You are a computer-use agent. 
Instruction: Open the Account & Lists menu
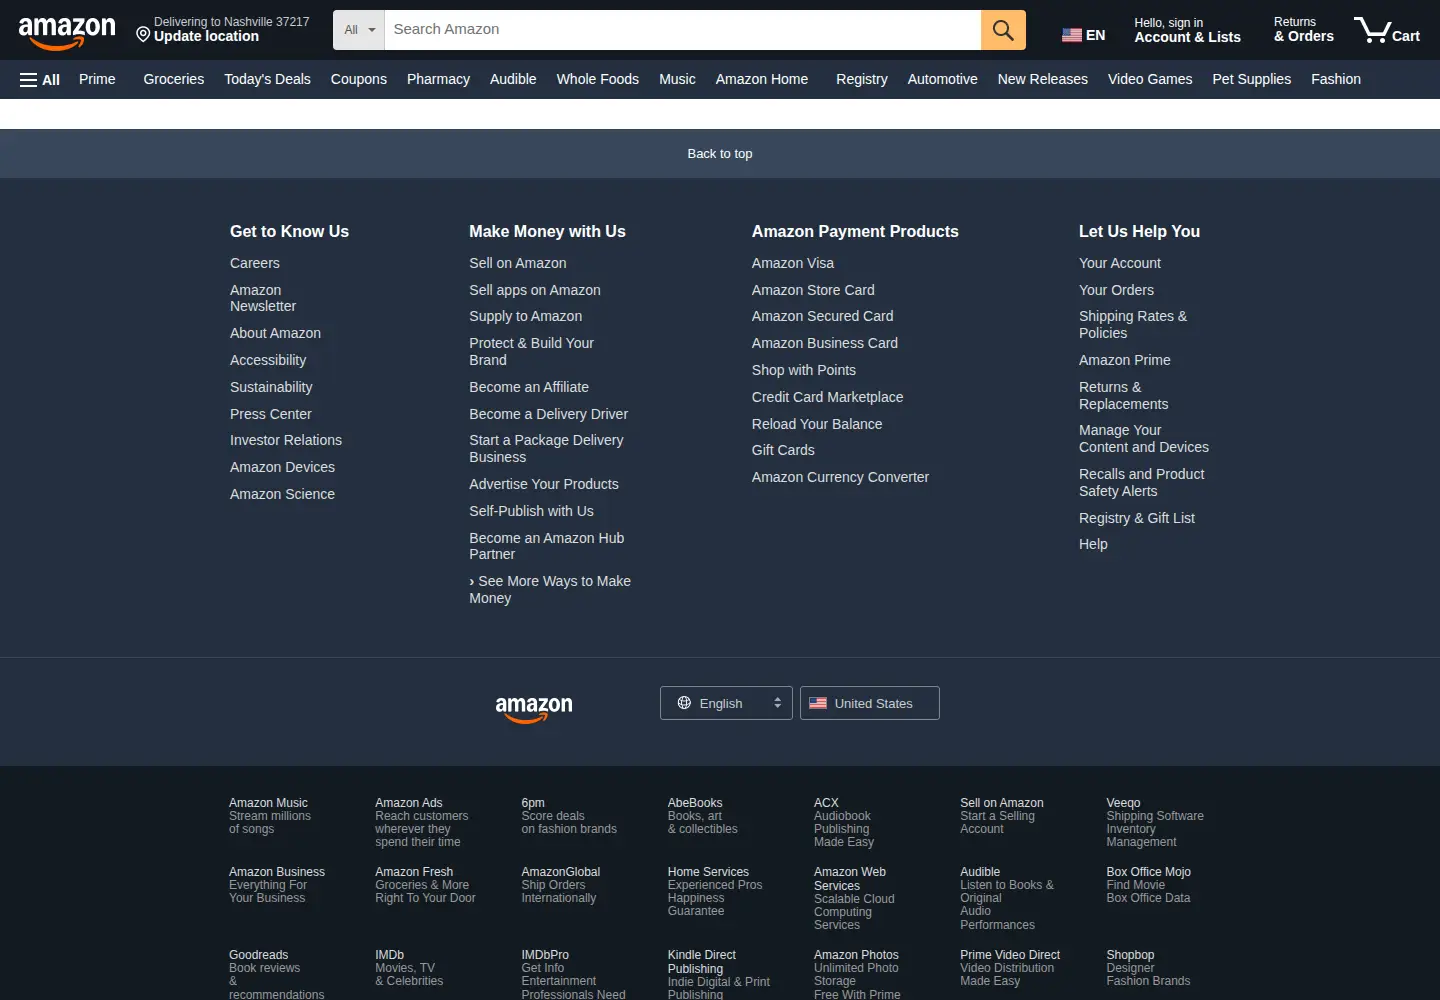click(x=1187, y=30)
